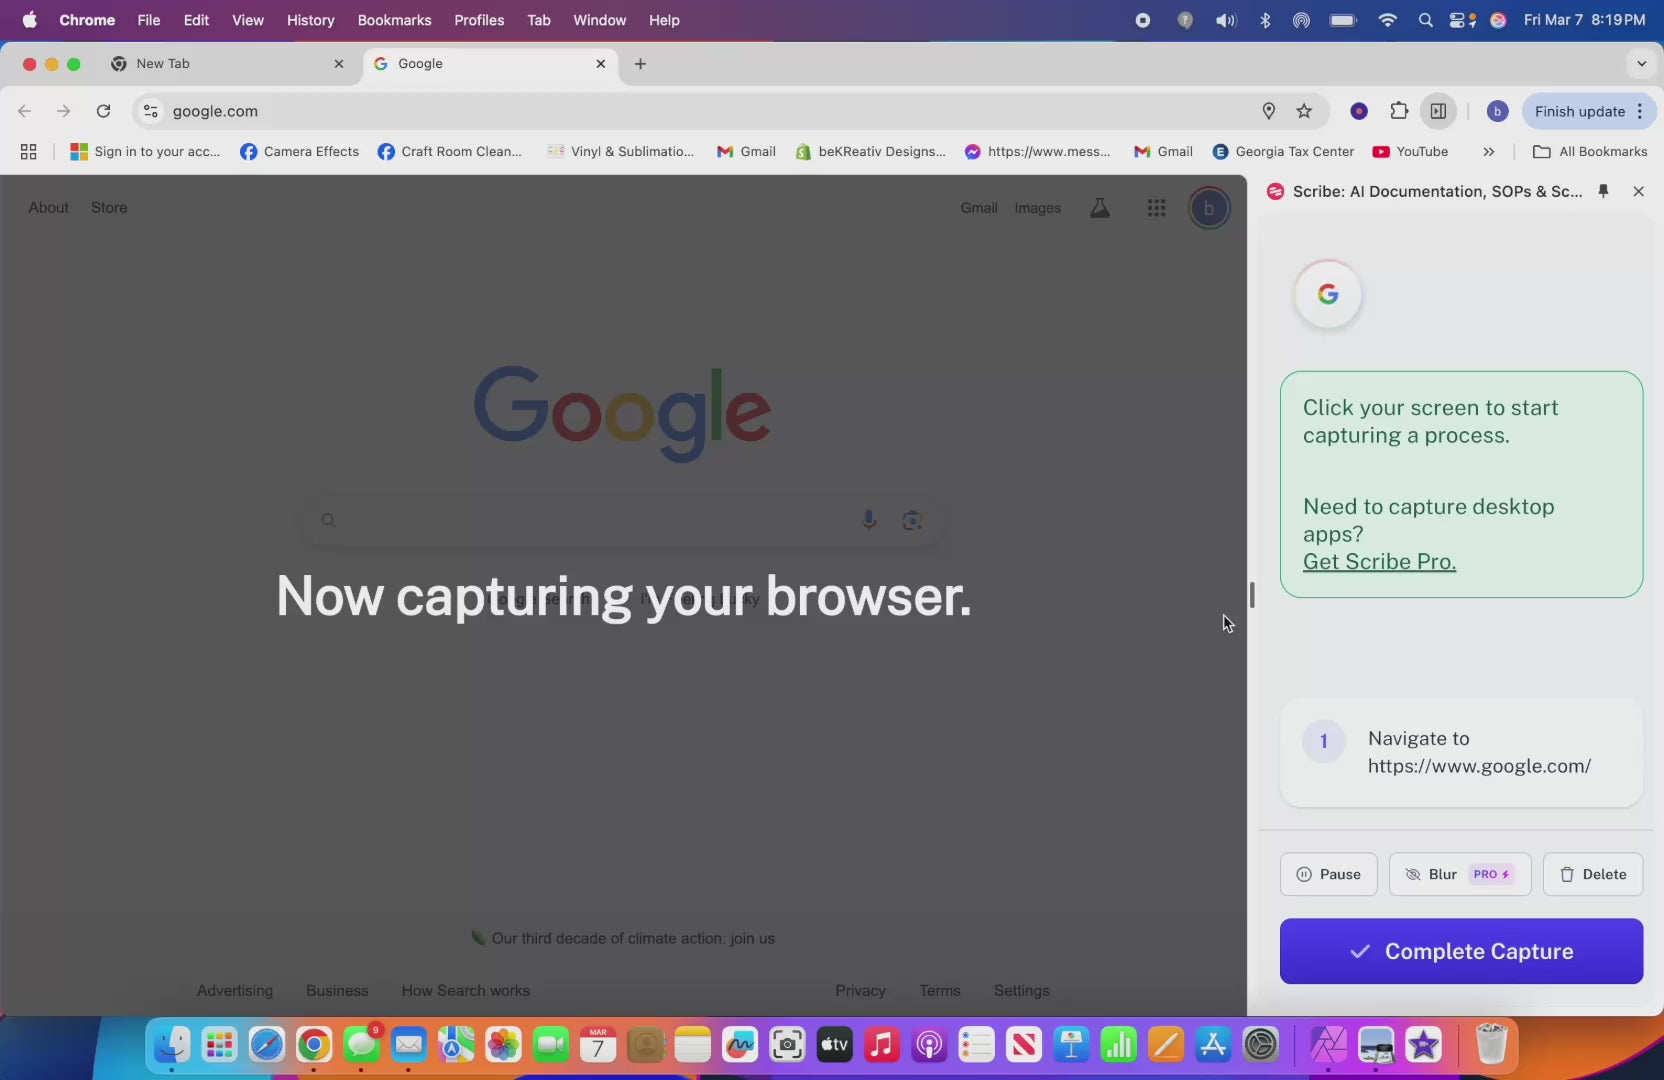The height and width of the screenshot is (1080, 1664).
Task: Click the Scribe recording extension icon
Action: point(1359,111)
